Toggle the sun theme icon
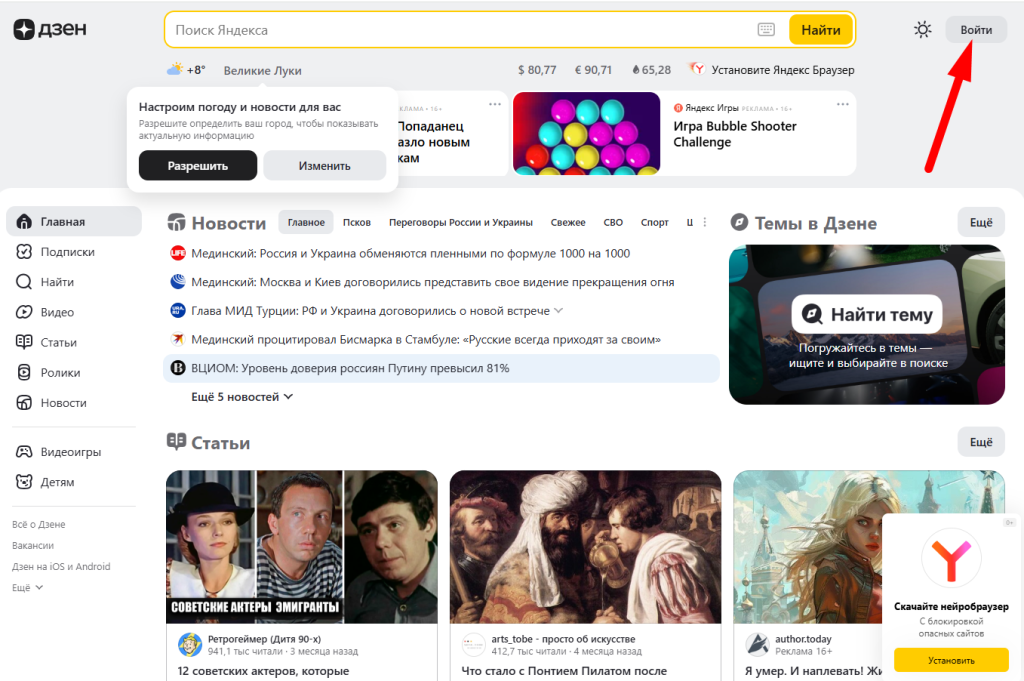Image resolution: width=1024 pixels, height=681 pixels. (x=922, y=29)
